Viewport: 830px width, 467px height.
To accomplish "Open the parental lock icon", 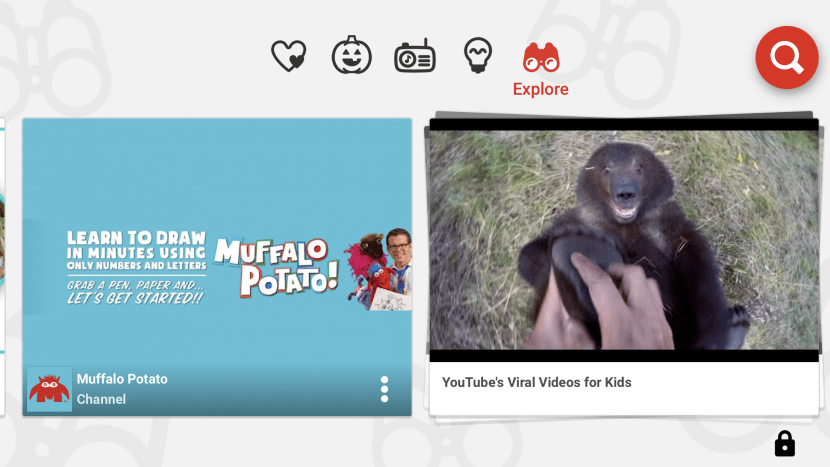I will click(x=784, y=443).
